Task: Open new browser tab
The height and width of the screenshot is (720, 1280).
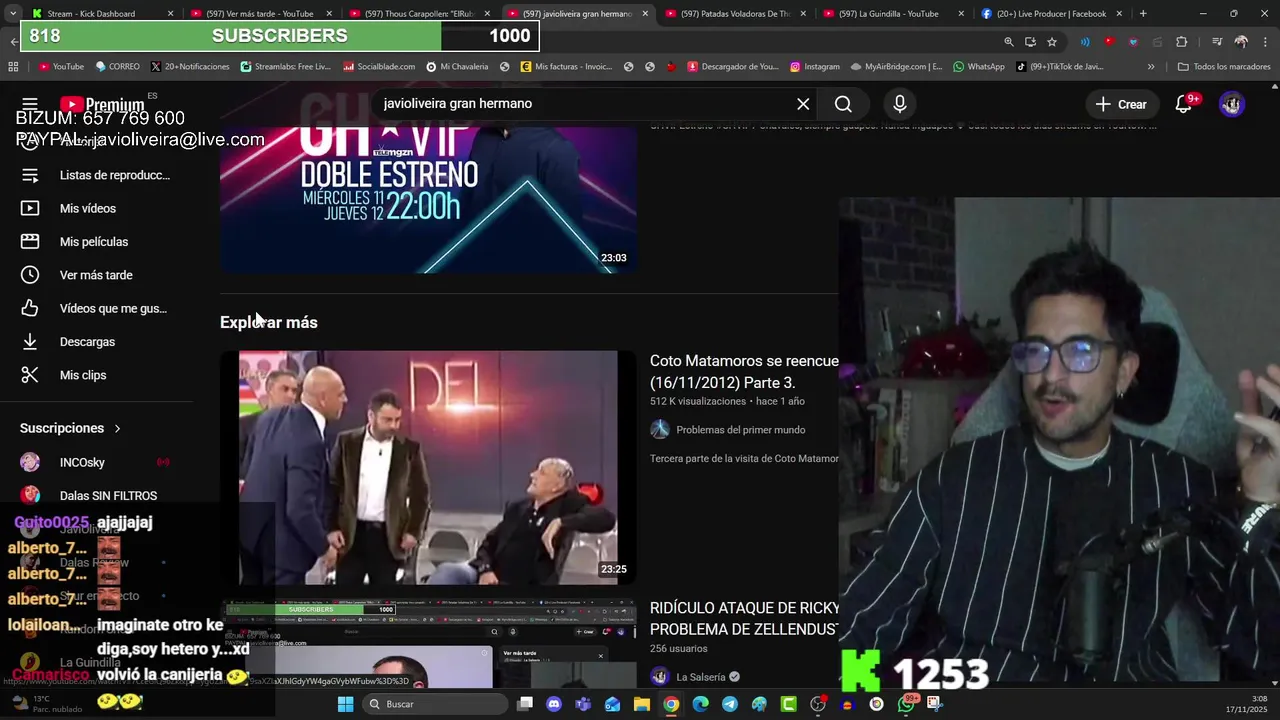Action: pyautogui.click(x=1143, y=14)
